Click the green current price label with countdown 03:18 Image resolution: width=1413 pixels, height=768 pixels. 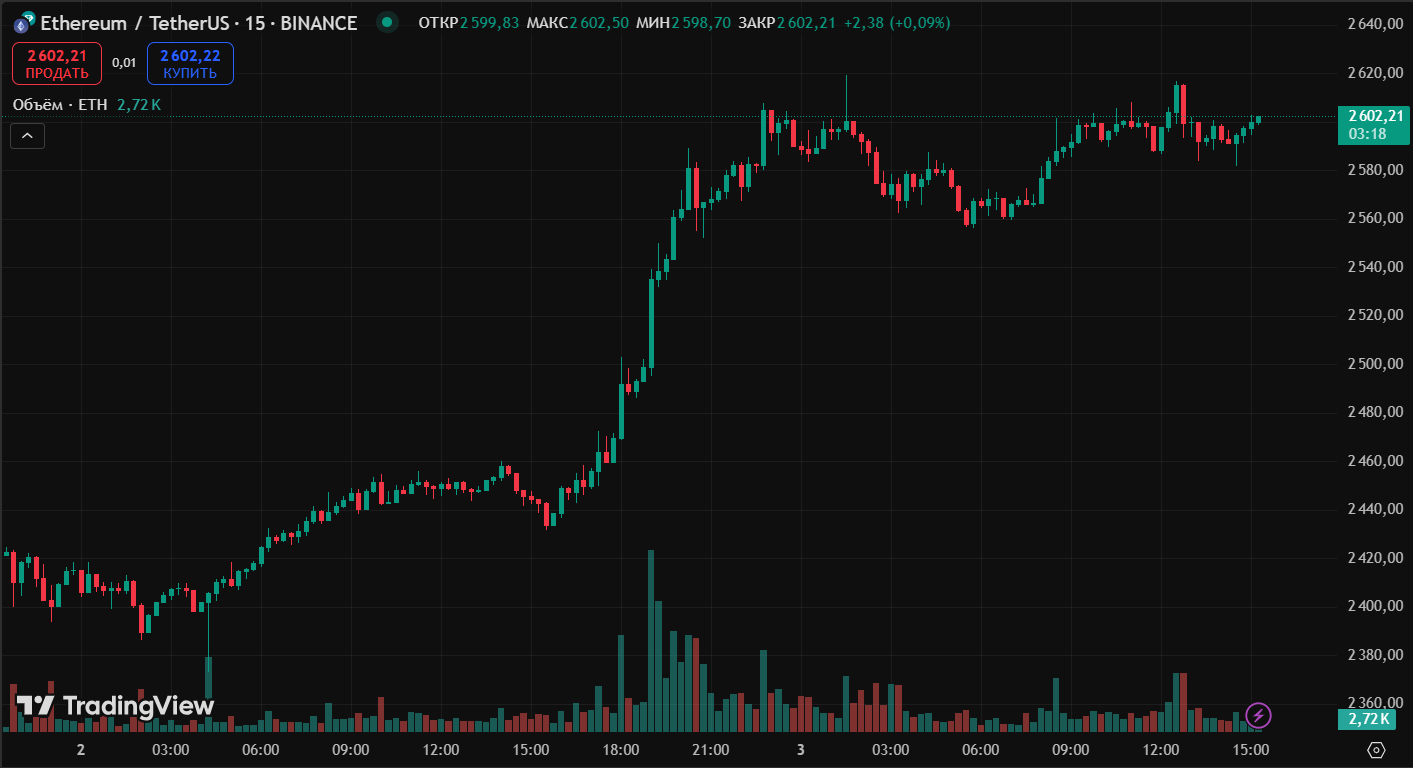coord(1373,124)
